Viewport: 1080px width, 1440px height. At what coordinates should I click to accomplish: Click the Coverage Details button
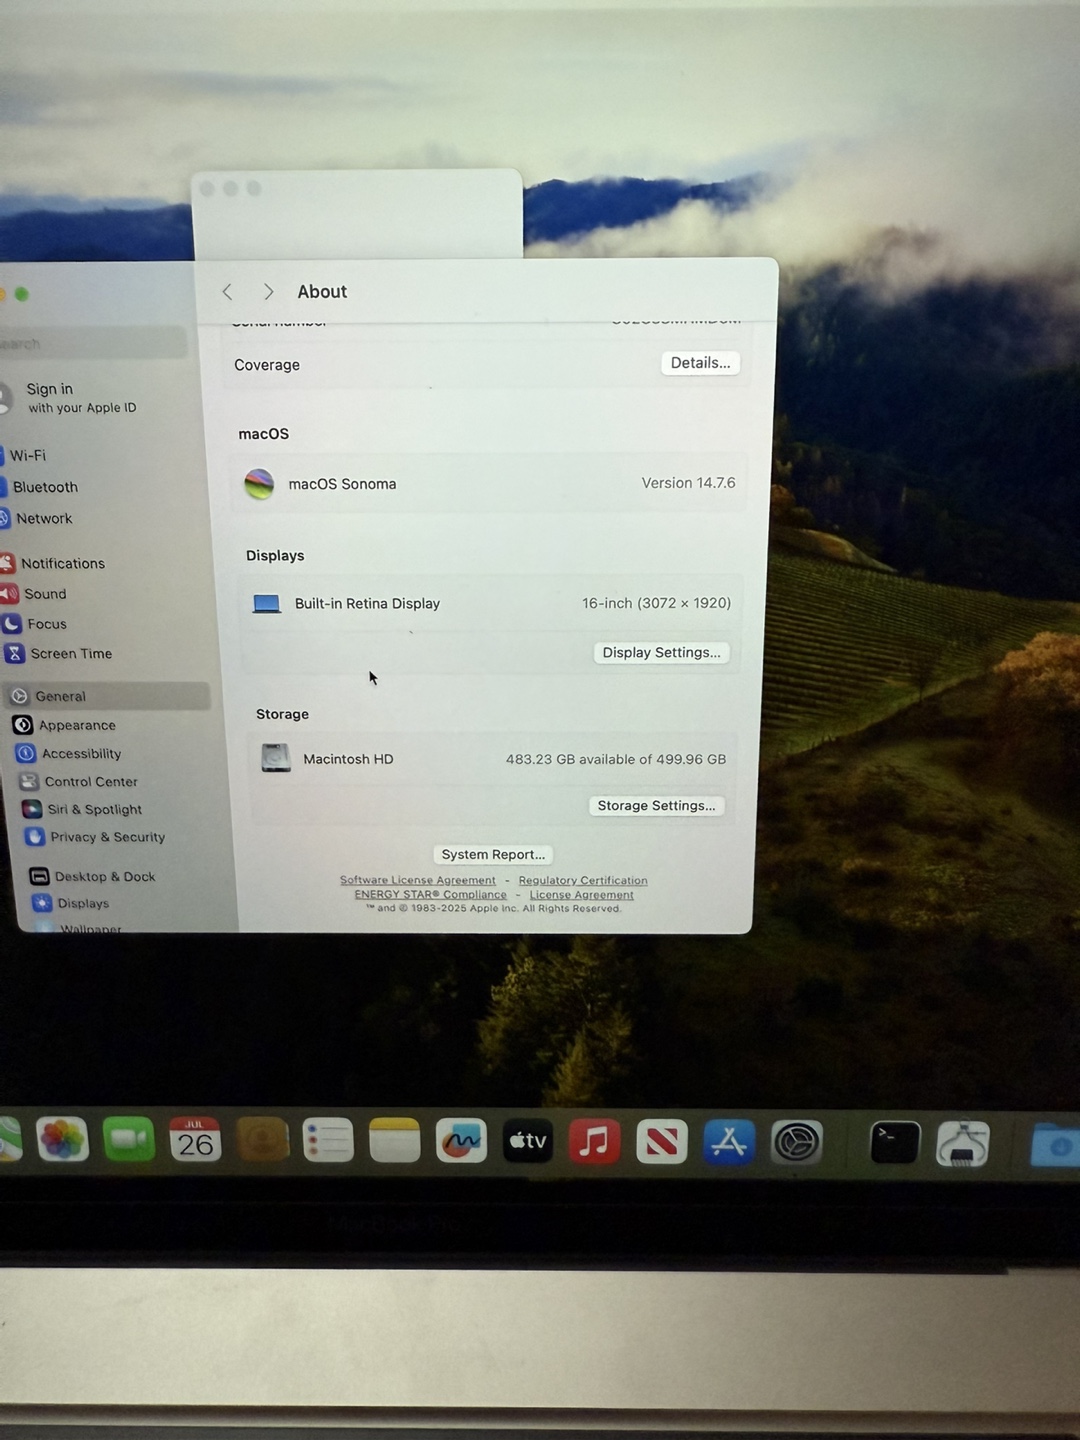(x=700, y=363)
